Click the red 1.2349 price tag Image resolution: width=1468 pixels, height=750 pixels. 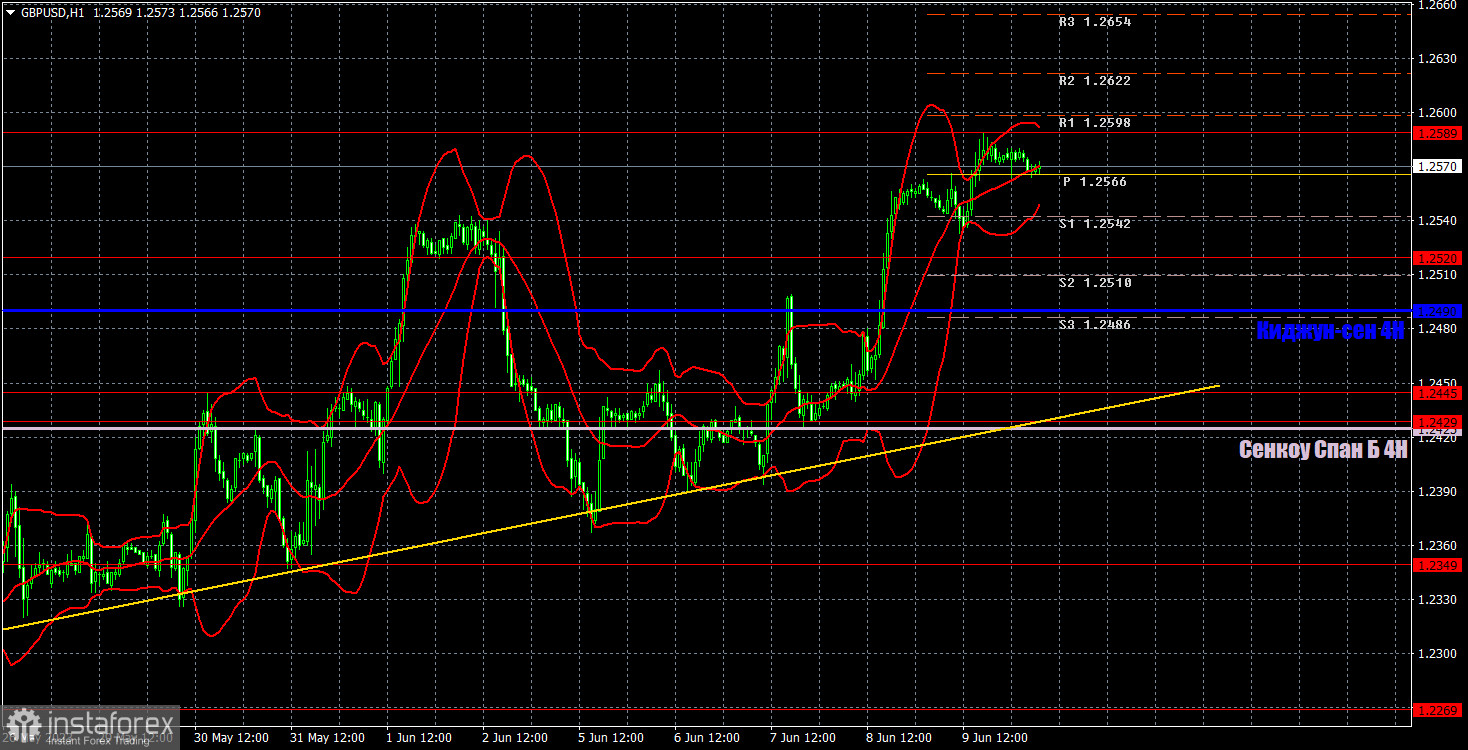[x=1438, y=565]
